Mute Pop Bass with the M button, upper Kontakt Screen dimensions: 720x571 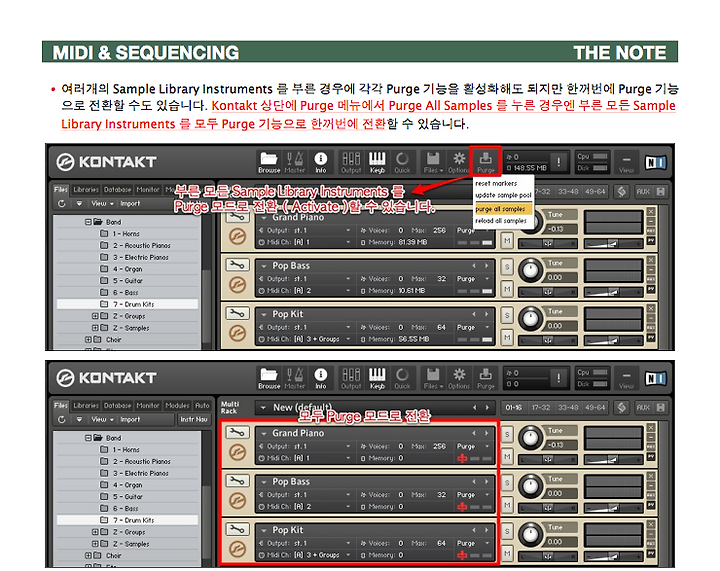point(507,289)
